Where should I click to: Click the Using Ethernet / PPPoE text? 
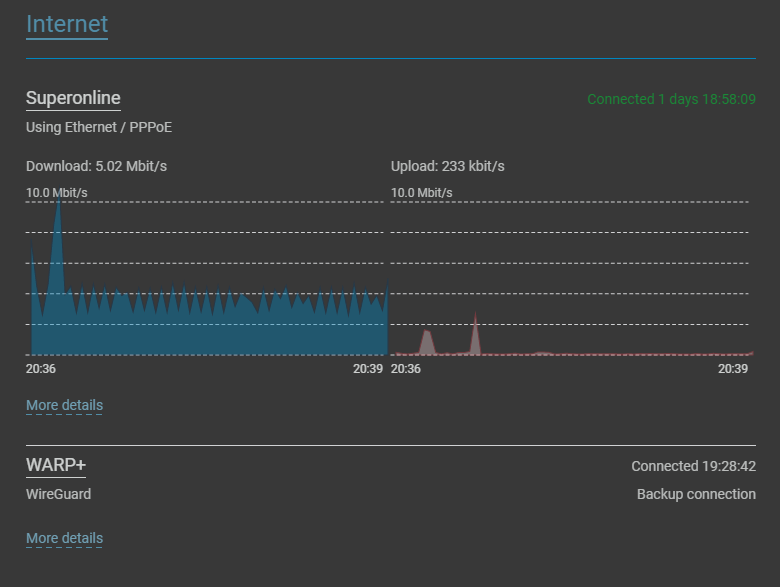tap(99, 127)
